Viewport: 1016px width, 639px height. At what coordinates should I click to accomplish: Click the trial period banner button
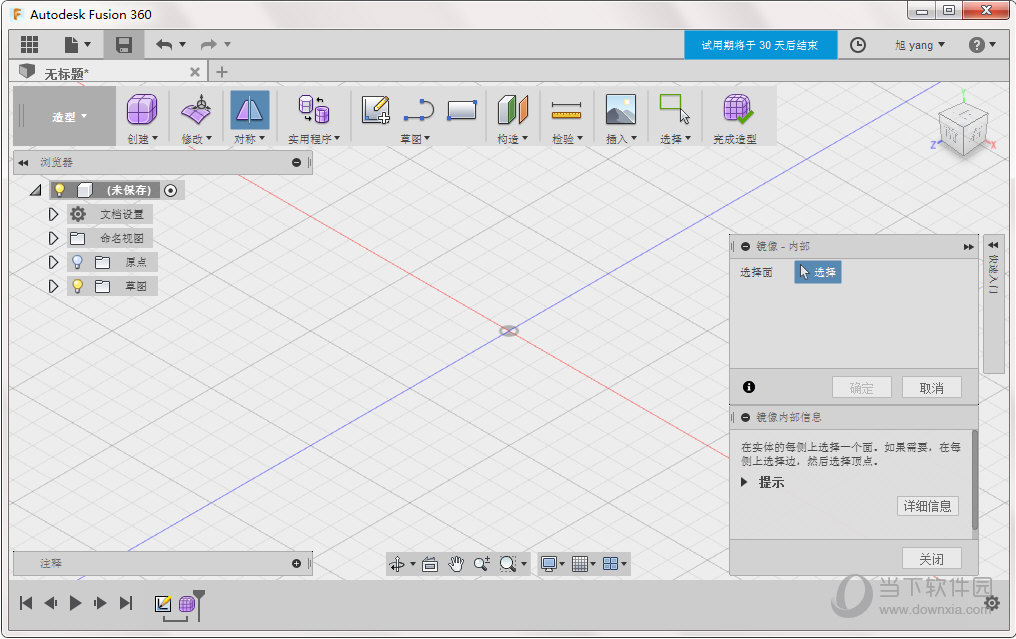click(761, 44)
